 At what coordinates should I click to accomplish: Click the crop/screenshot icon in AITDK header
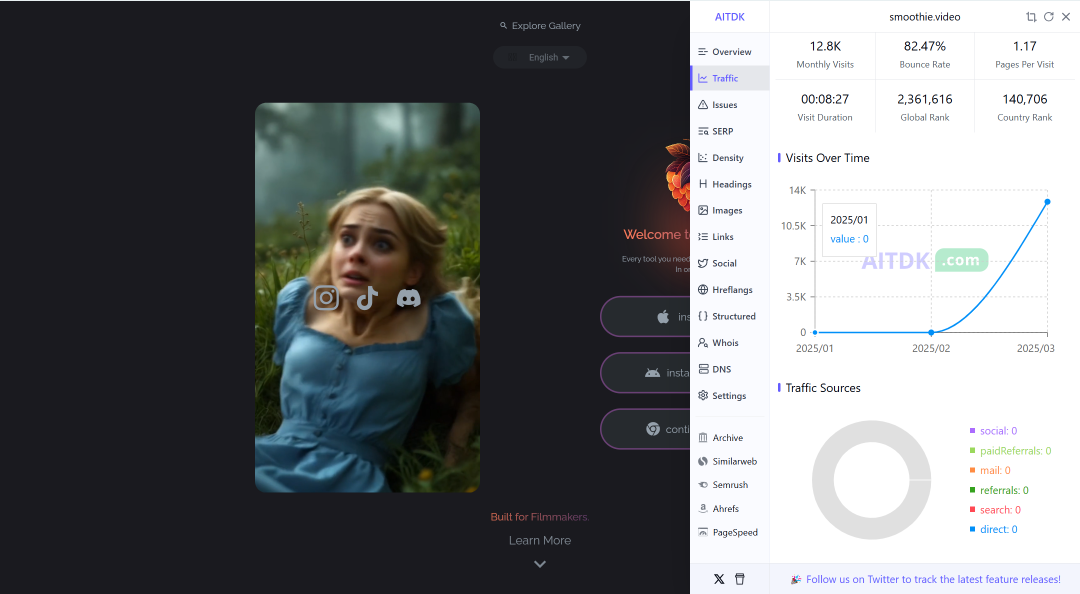coord(1031,17)
